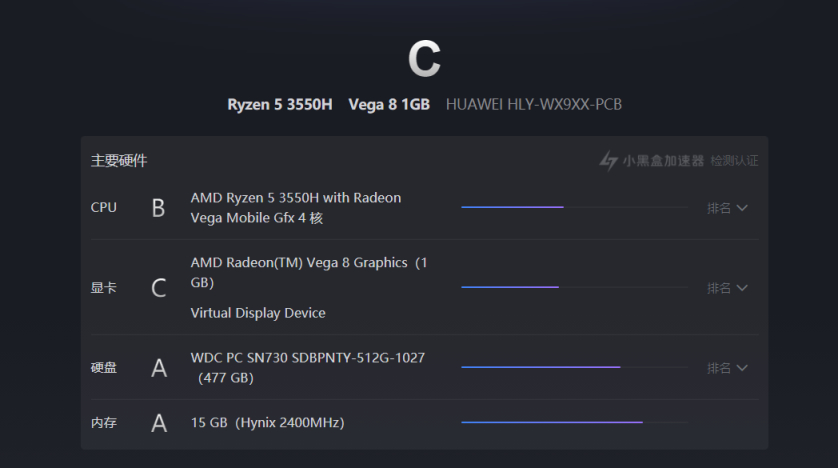Click the CPU grade B badge

158,208
